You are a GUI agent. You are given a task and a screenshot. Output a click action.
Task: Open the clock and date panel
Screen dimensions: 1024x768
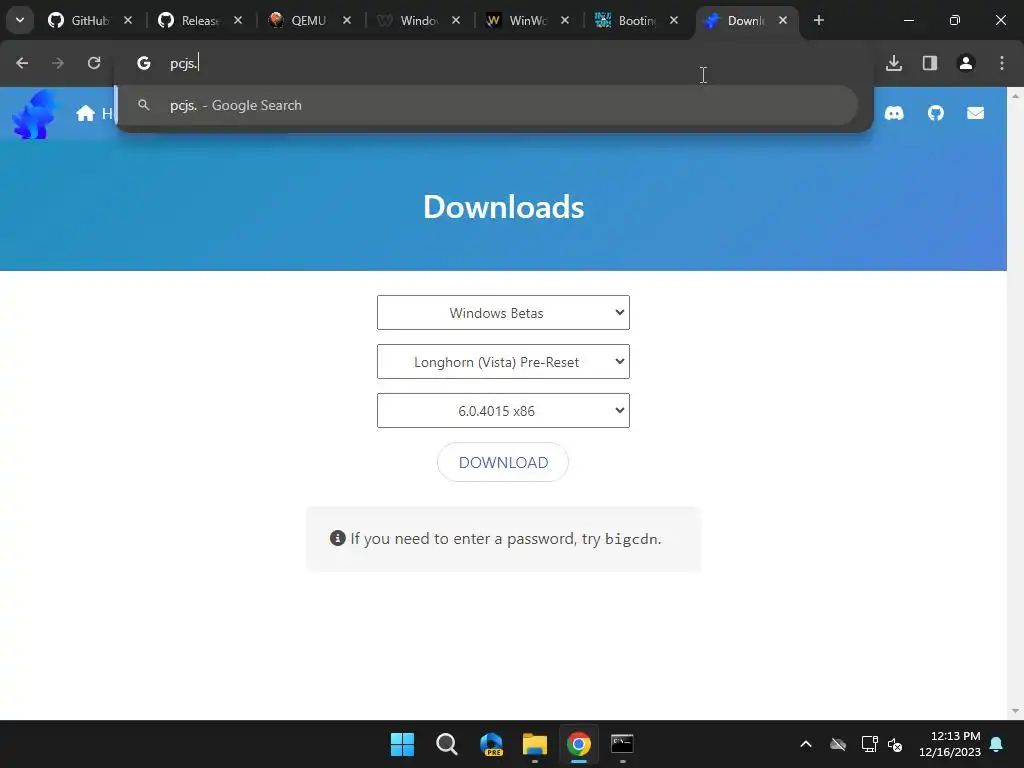coord(950,744)
